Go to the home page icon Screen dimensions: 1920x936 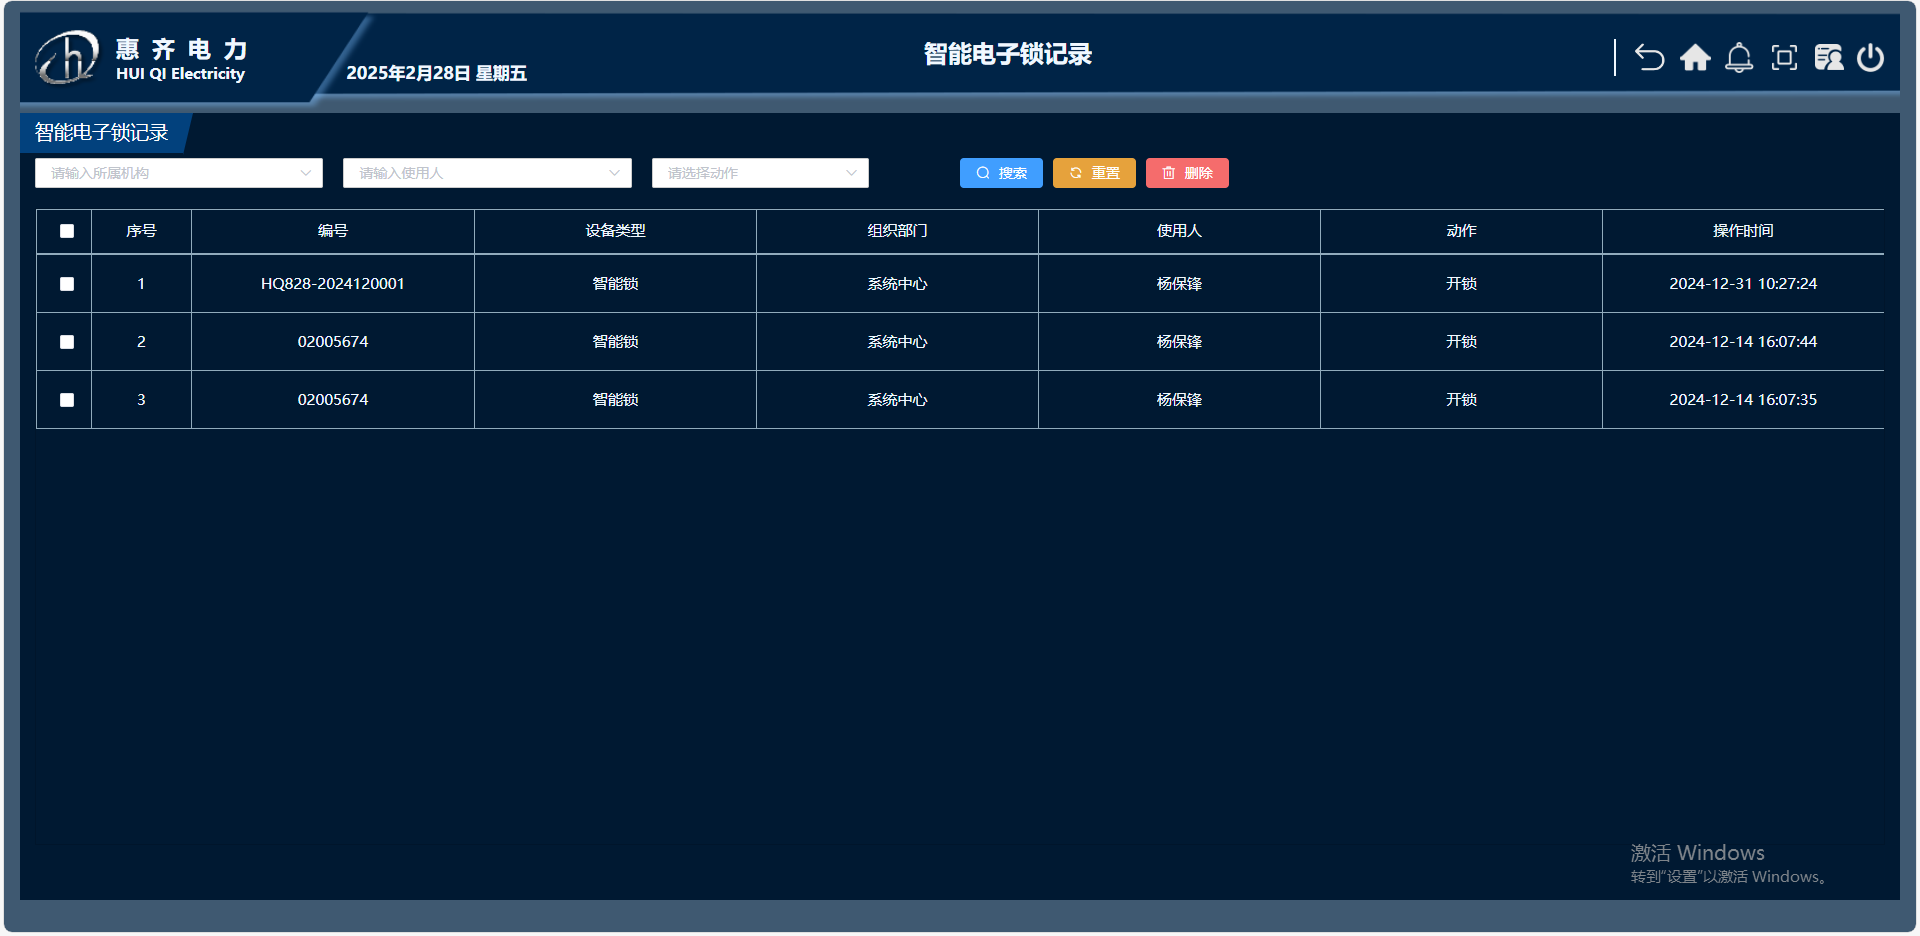(x=1695, y=58)
